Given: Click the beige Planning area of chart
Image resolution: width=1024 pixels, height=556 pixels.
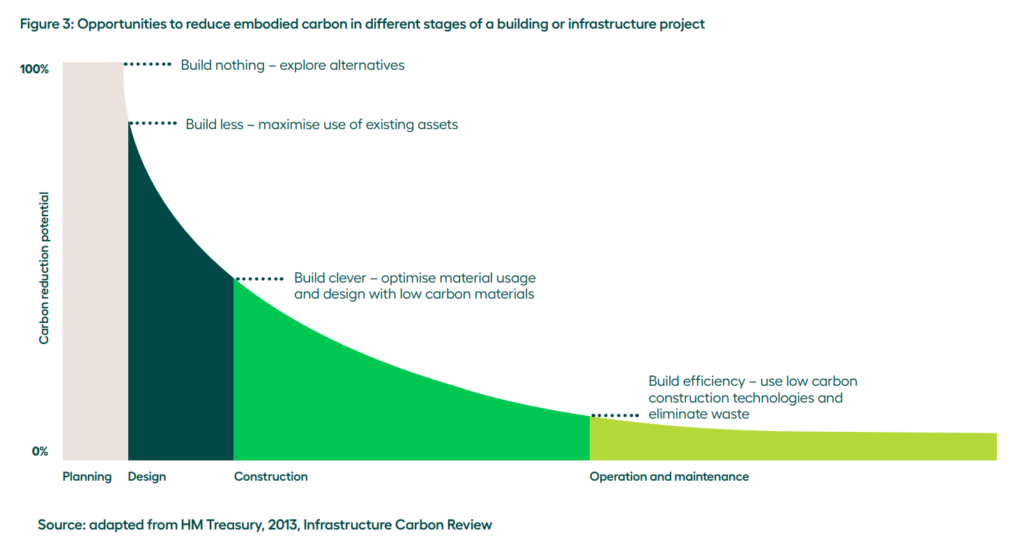Looking at the screenshot, I should point(93,261).
